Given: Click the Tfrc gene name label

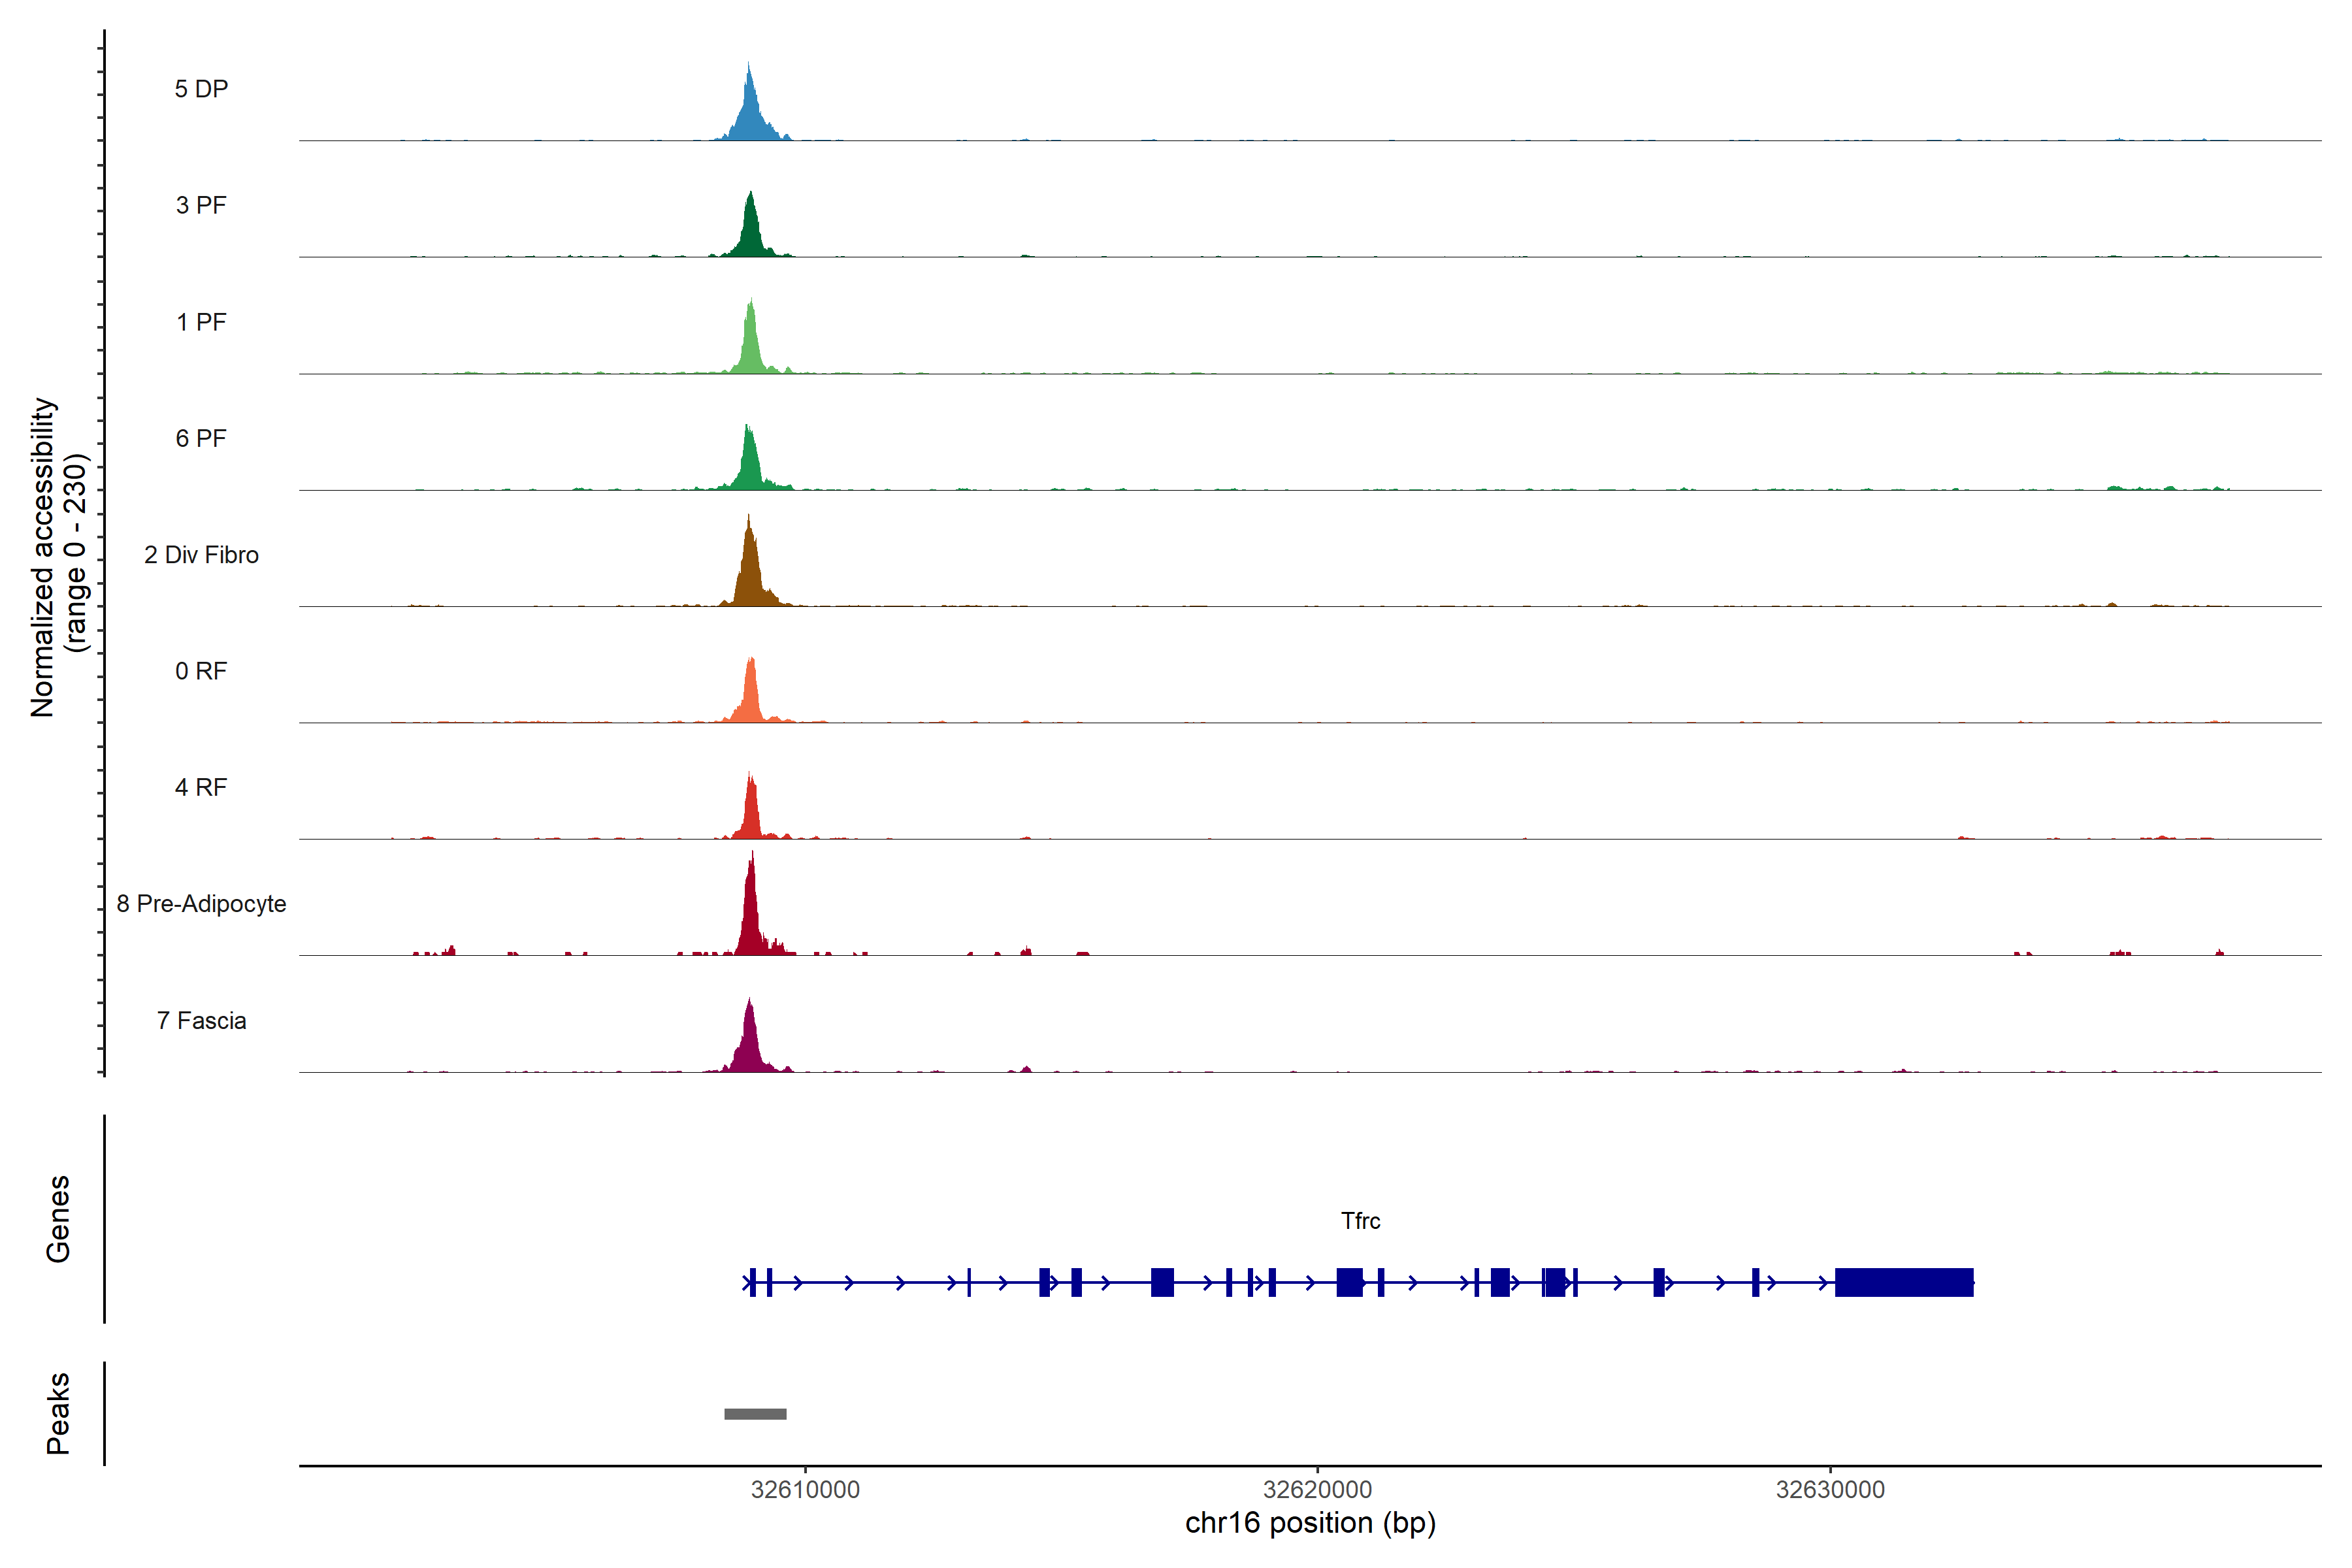Looking at the screenshot, I should coord(1360,1221).
